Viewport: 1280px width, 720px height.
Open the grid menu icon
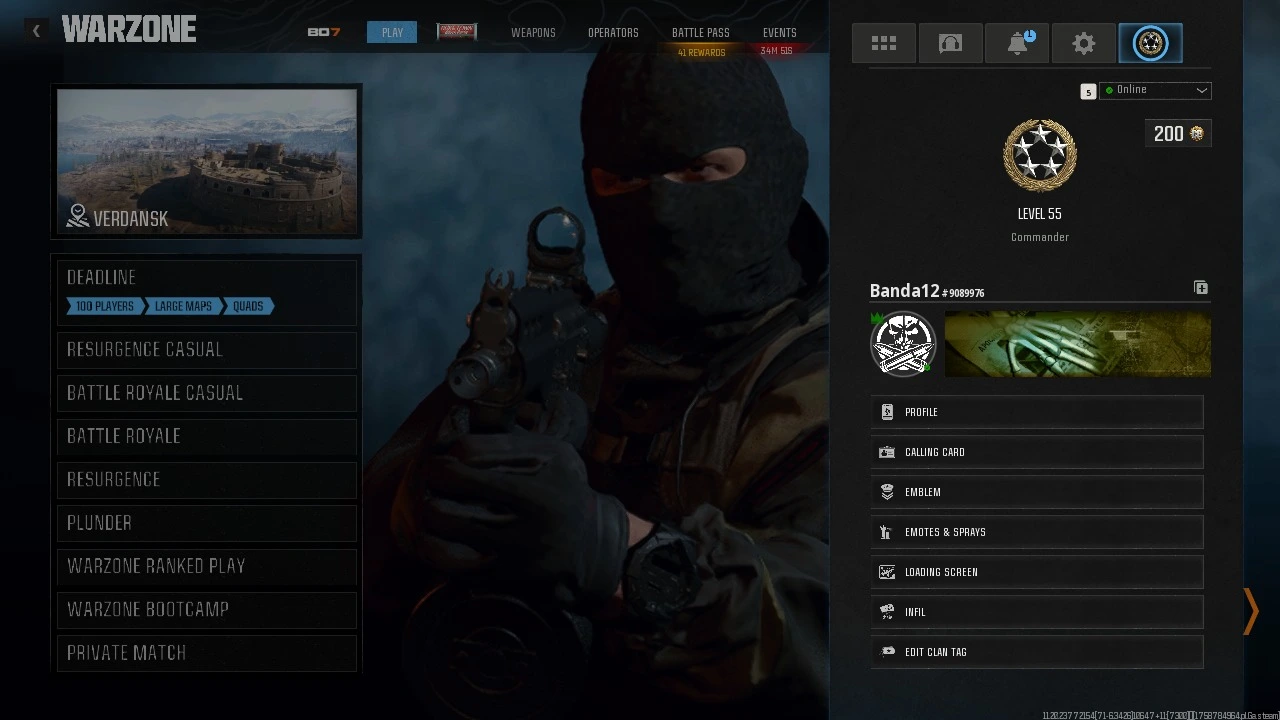coord(884,43)
